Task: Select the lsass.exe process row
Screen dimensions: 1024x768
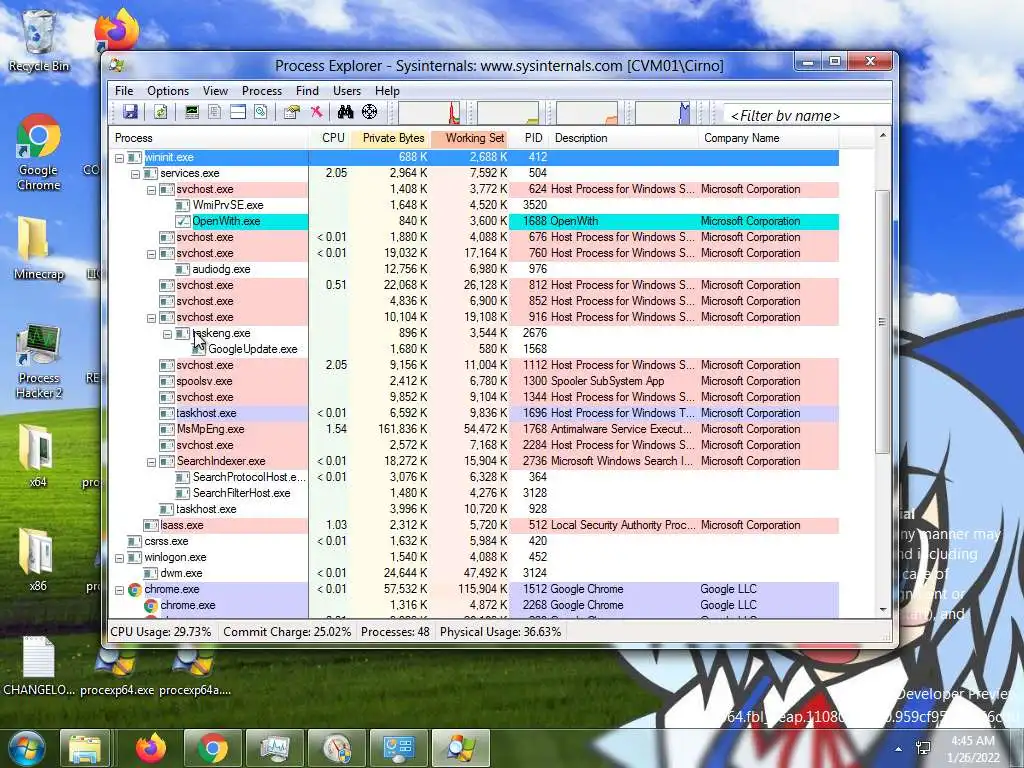Action: pos(474,526)
